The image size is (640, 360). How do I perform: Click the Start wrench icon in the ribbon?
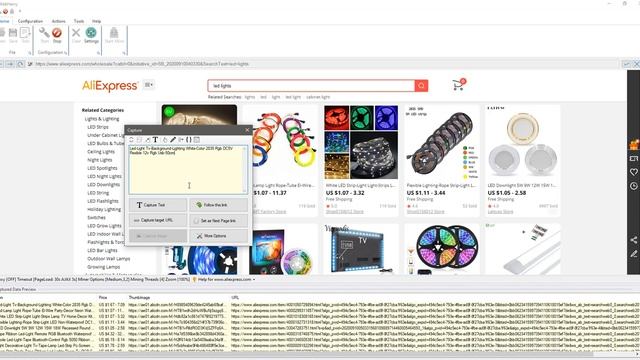point(44,33)
